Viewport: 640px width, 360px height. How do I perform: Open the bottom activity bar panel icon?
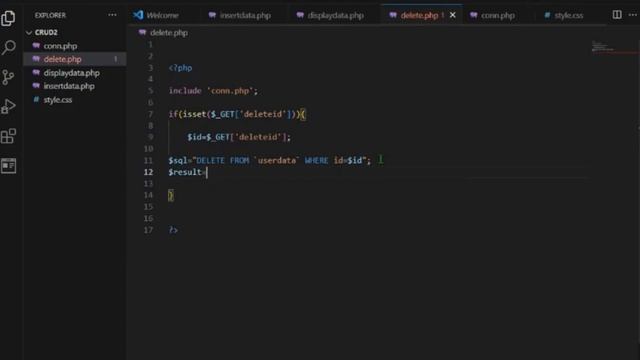click(8, 166)
